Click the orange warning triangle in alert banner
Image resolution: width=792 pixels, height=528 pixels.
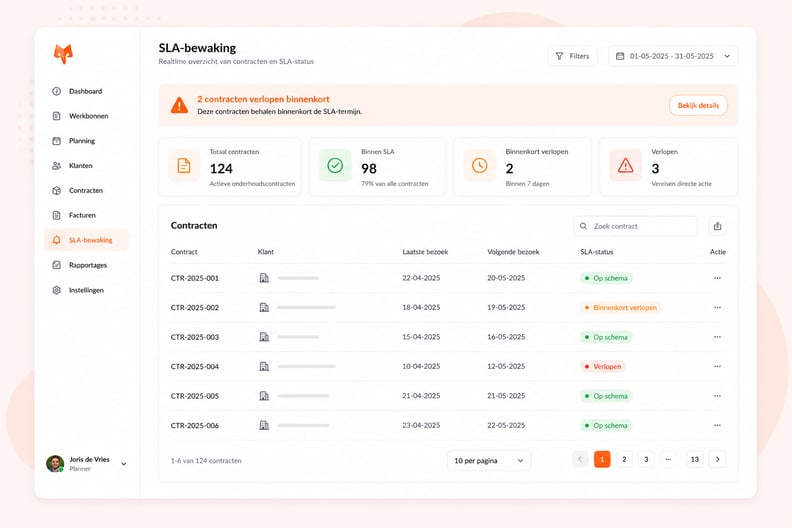coord(179,105)
